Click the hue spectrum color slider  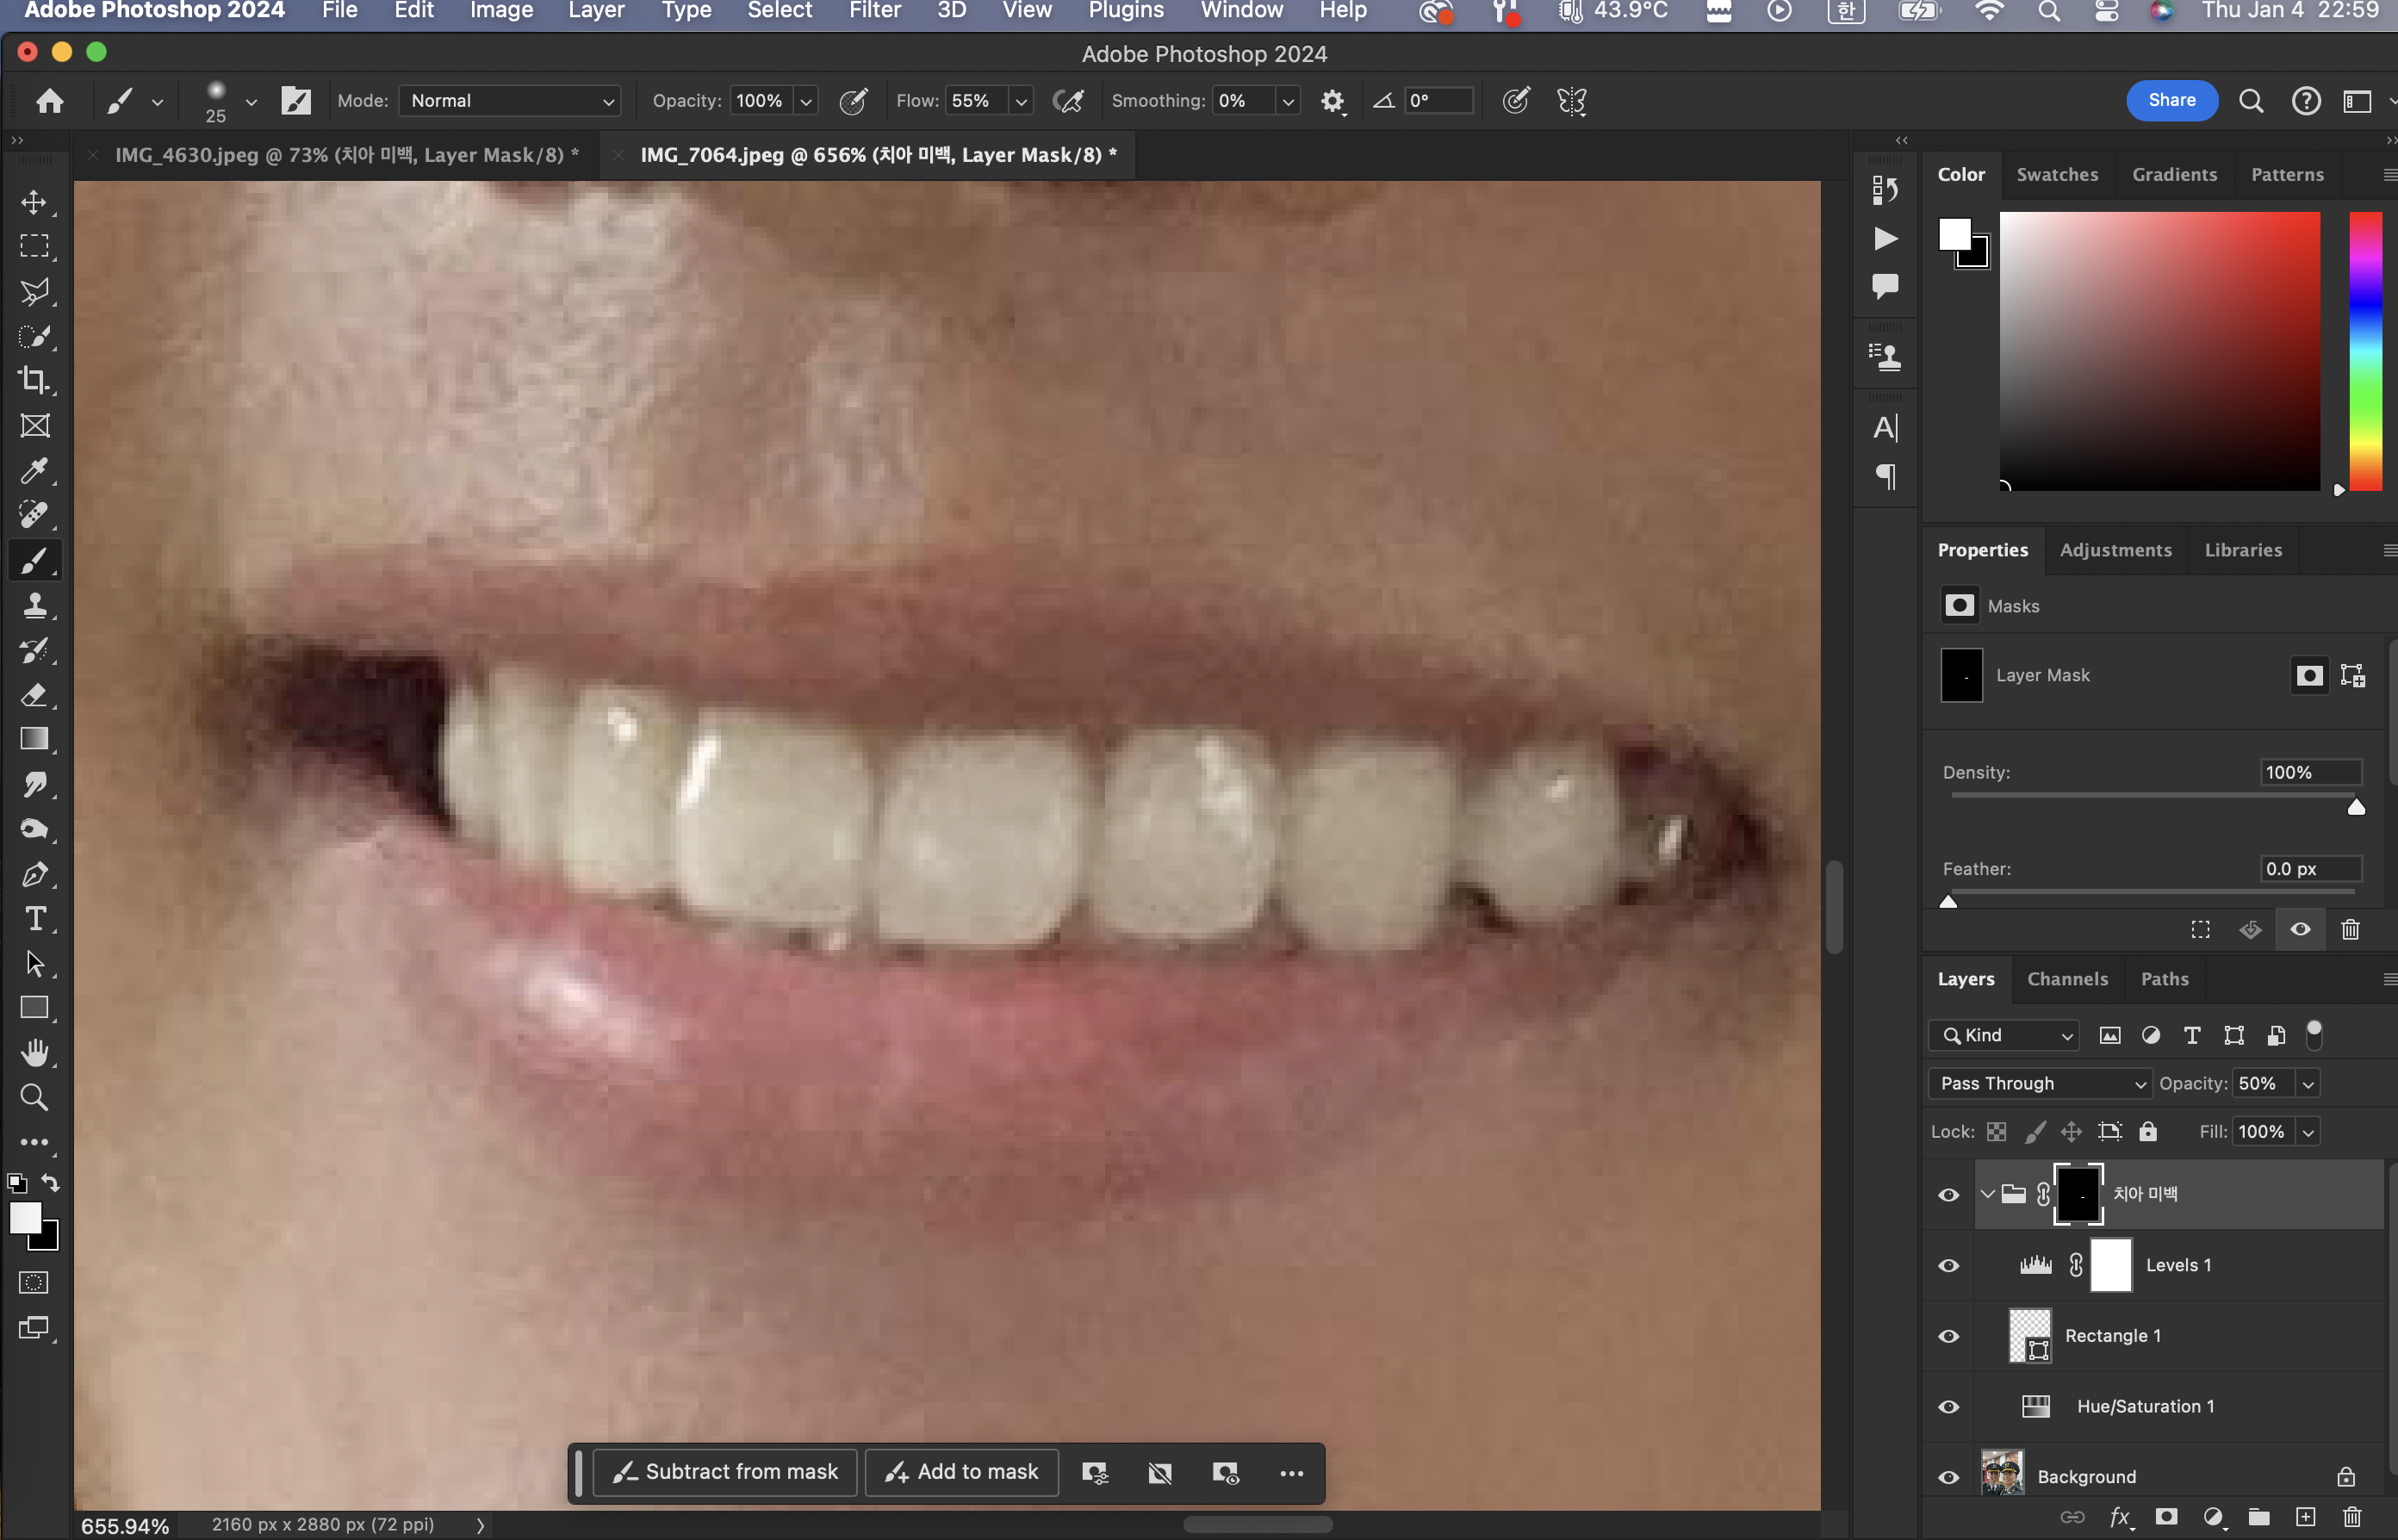coord(2364,350)
